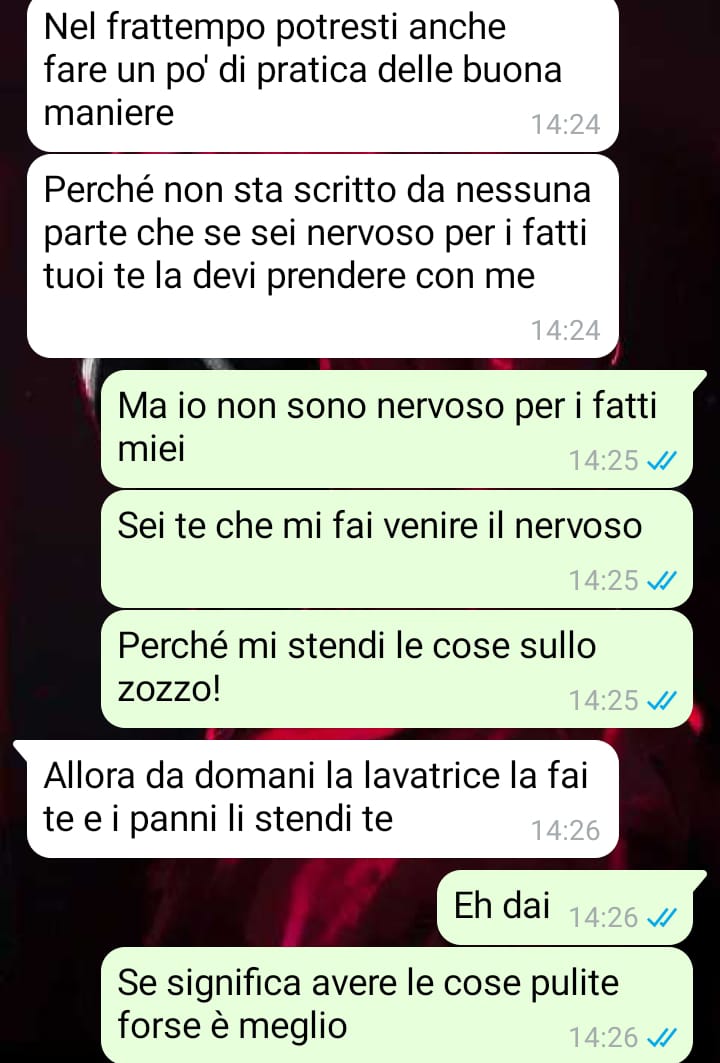Tap the checkmarks on 'Se significa avere le cose pulite'
The image size is (720, 1063).
tap(662, 1037)
